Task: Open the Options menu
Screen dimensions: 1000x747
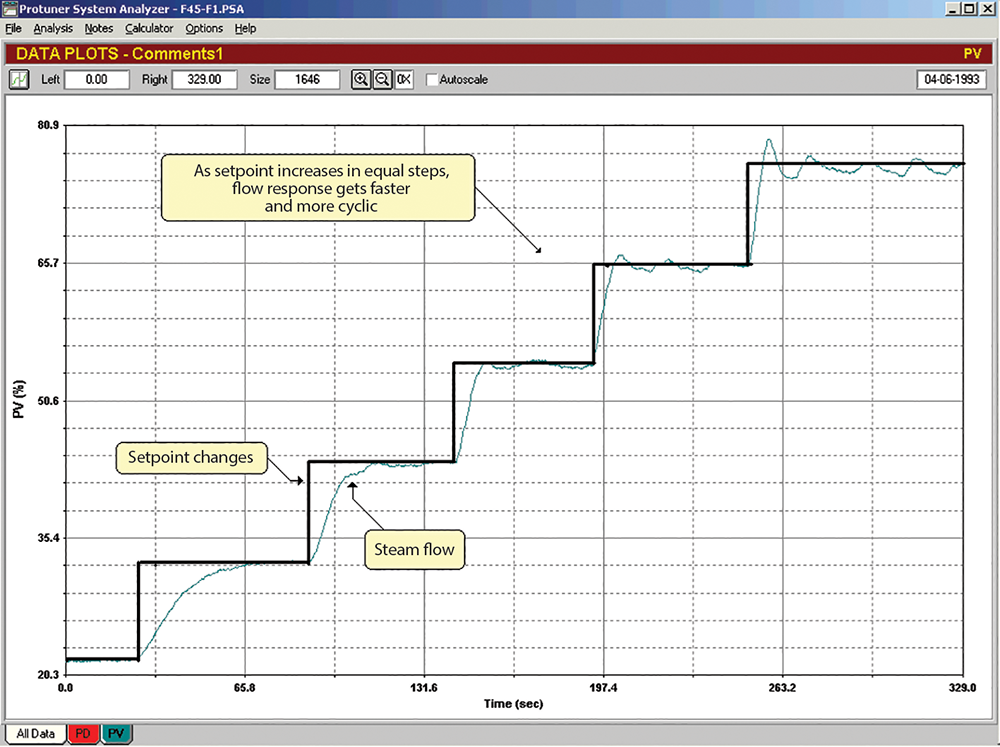Action: 204,28
